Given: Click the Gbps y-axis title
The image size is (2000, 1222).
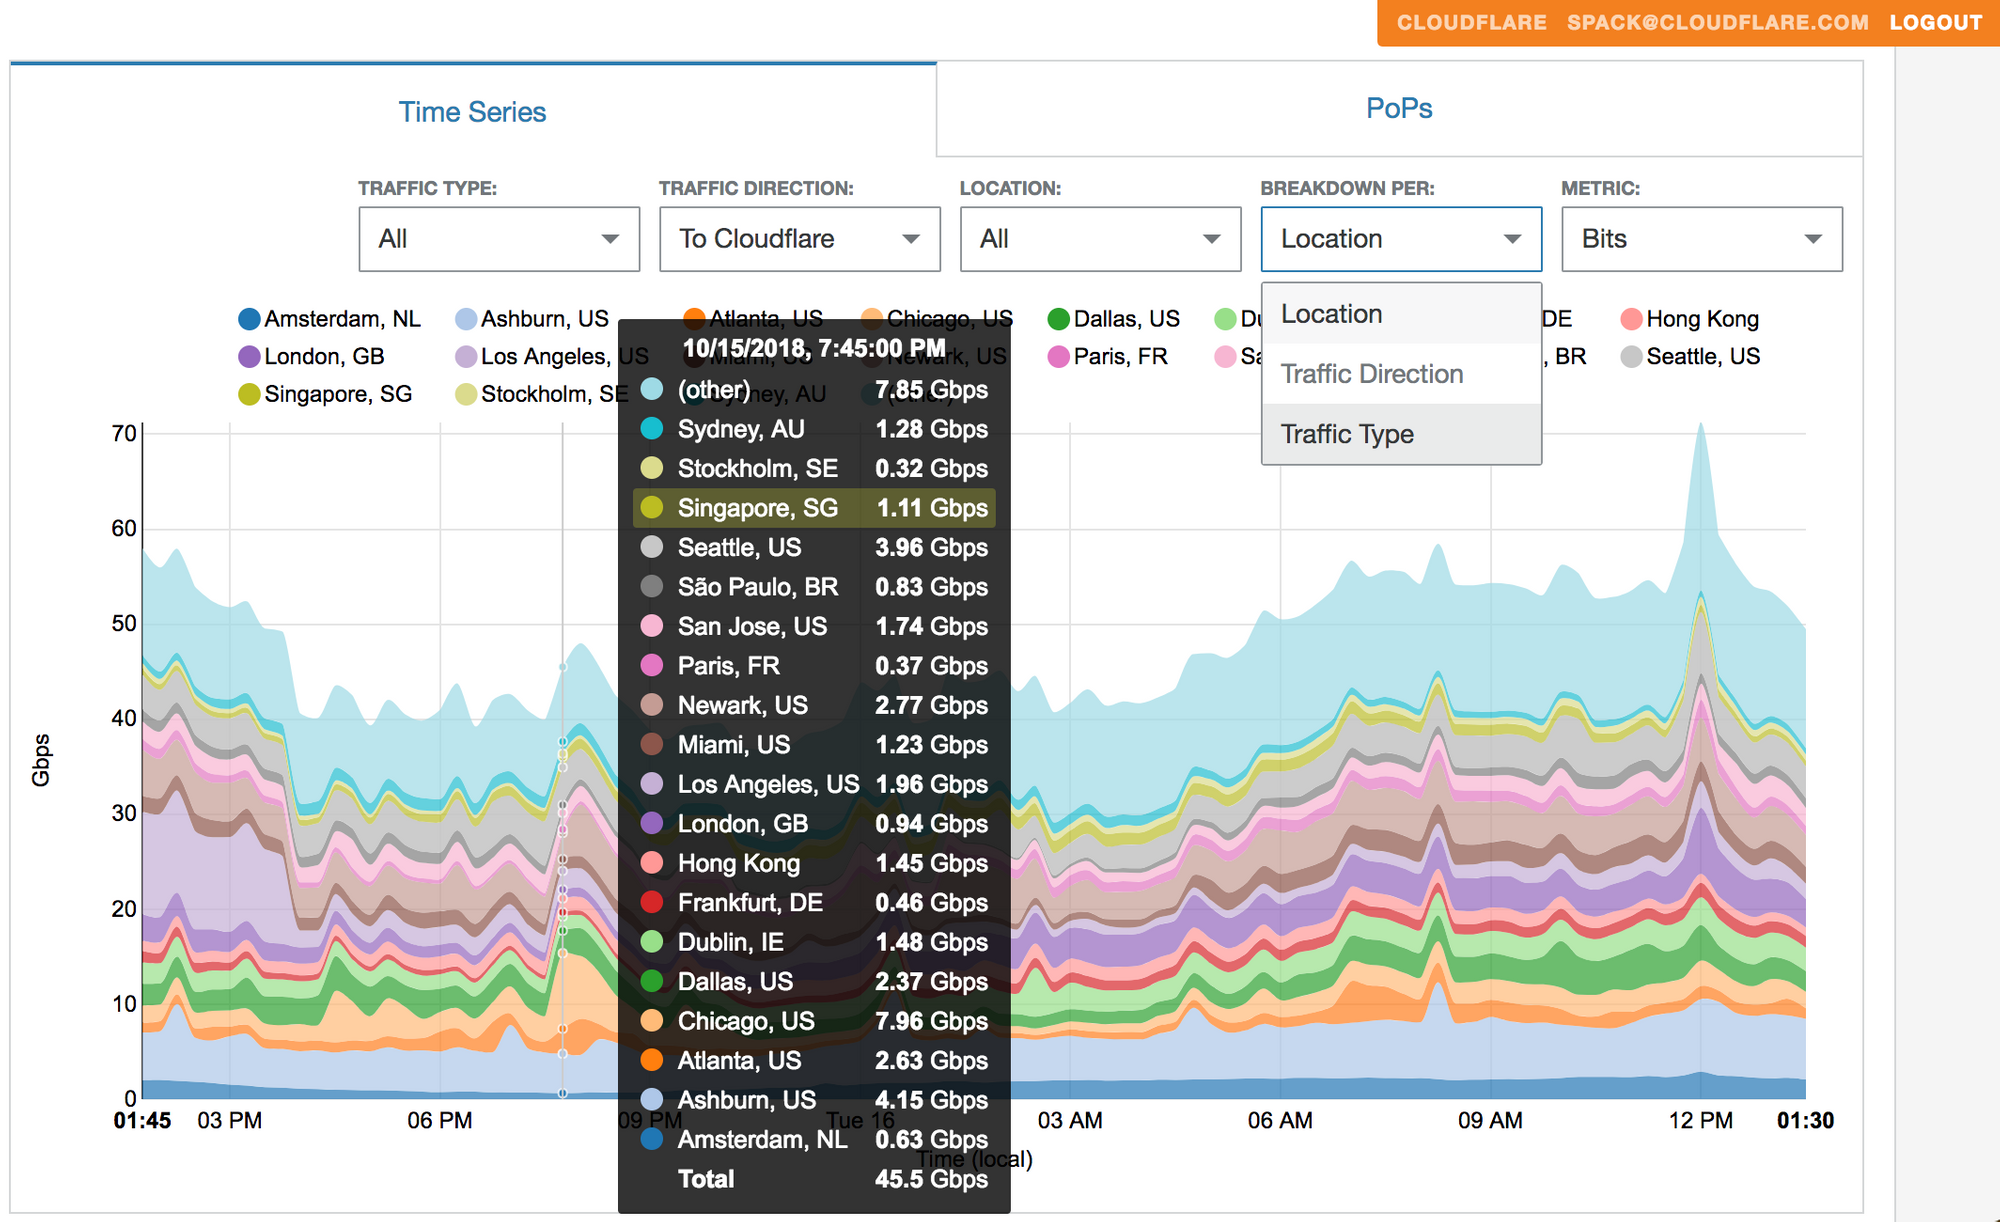Looking at the screenshot, I should tap(41, 760).
